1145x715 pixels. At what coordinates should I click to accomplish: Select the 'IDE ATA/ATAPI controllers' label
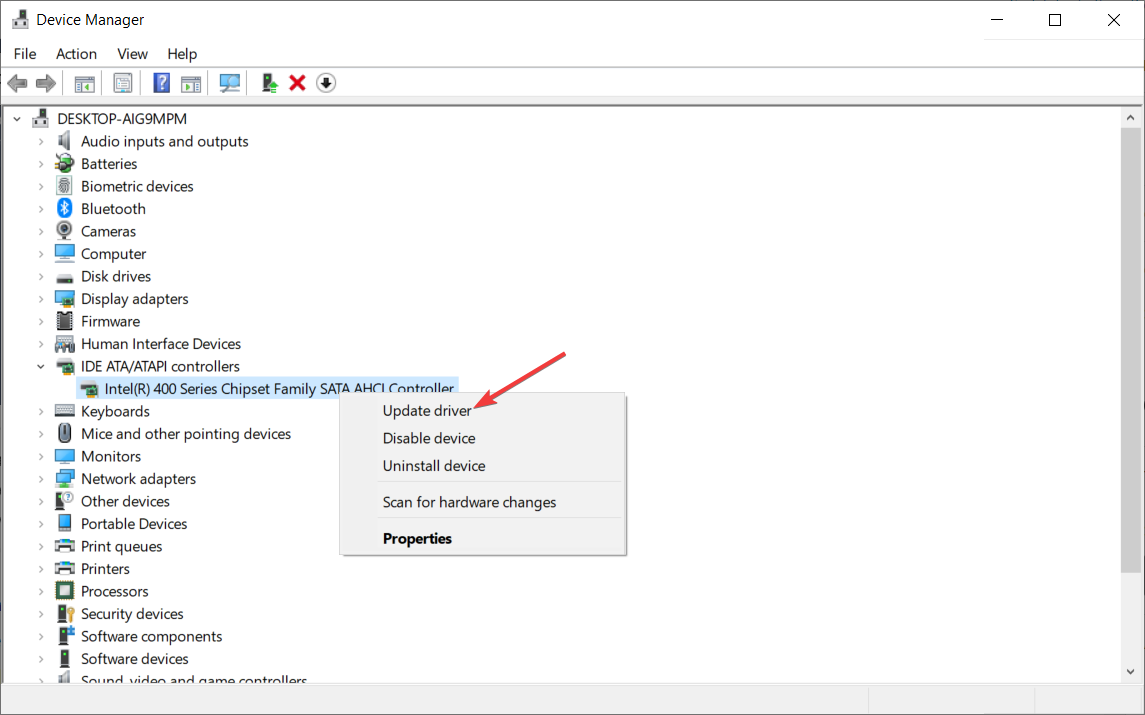pos(160,367)
